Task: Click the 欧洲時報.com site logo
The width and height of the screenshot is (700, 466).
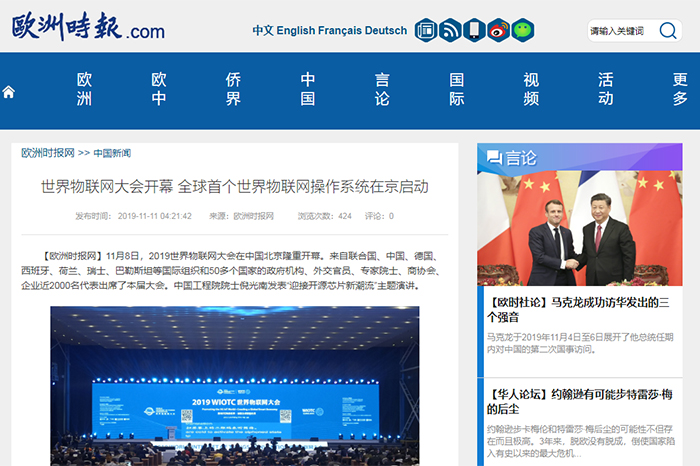Action: [x=88, y=28]
